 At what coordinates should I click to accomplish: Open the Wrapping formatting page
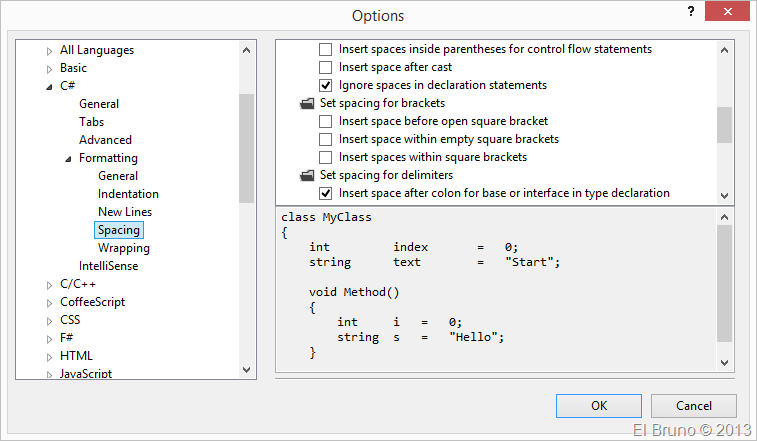tap(123, 248)
